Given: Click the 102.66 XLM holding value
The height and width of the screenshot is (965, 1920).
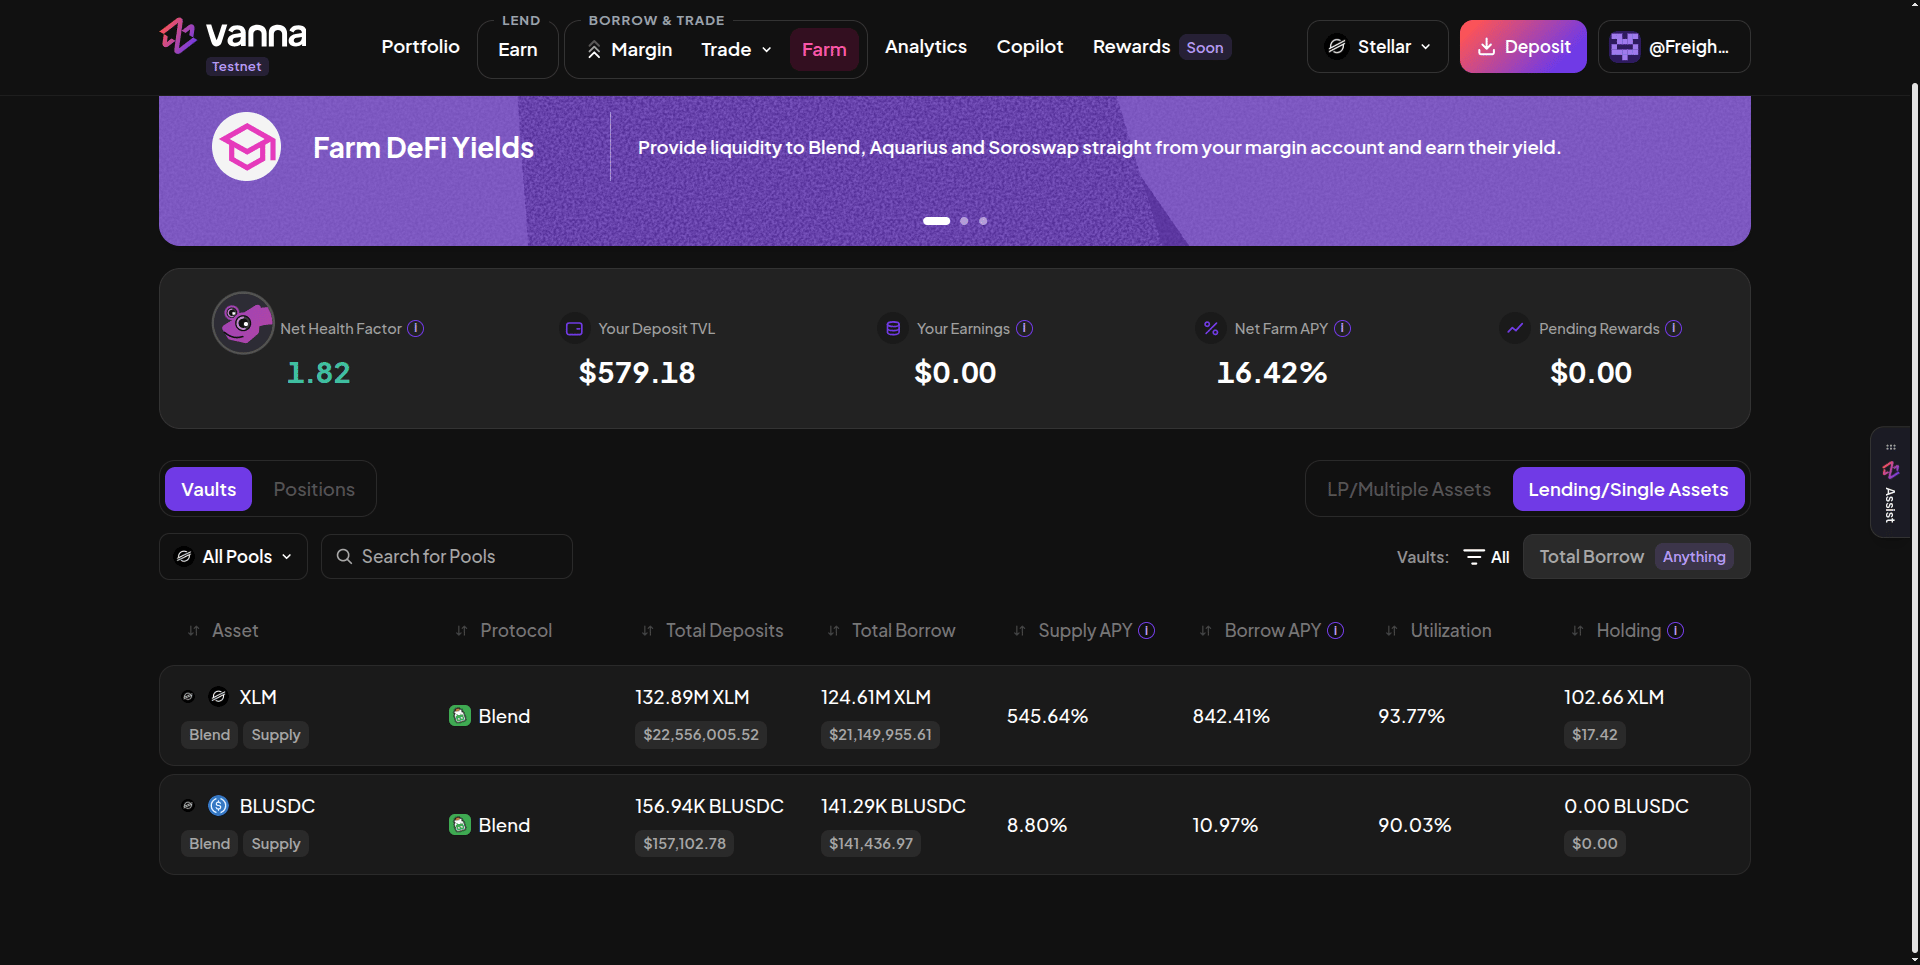Looking at the screenshot, I should (1614, 697).
